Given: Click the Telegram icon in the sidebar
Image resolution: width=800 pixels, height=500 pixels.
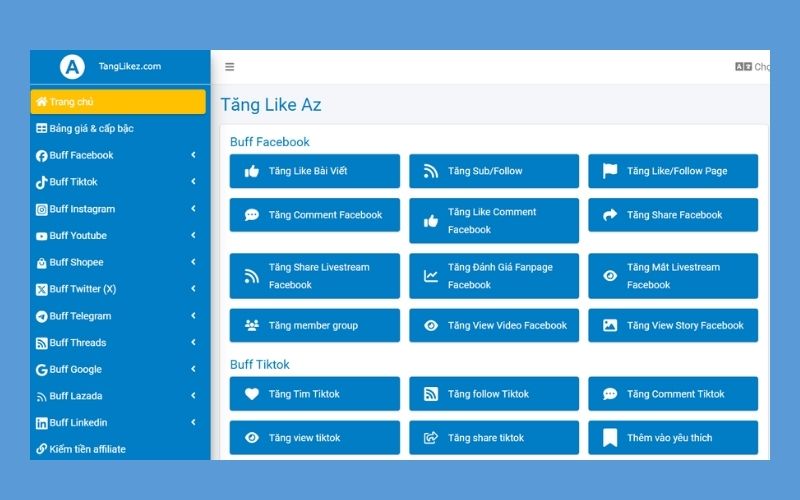Looking at the screenshot, I should click(41, 316).
